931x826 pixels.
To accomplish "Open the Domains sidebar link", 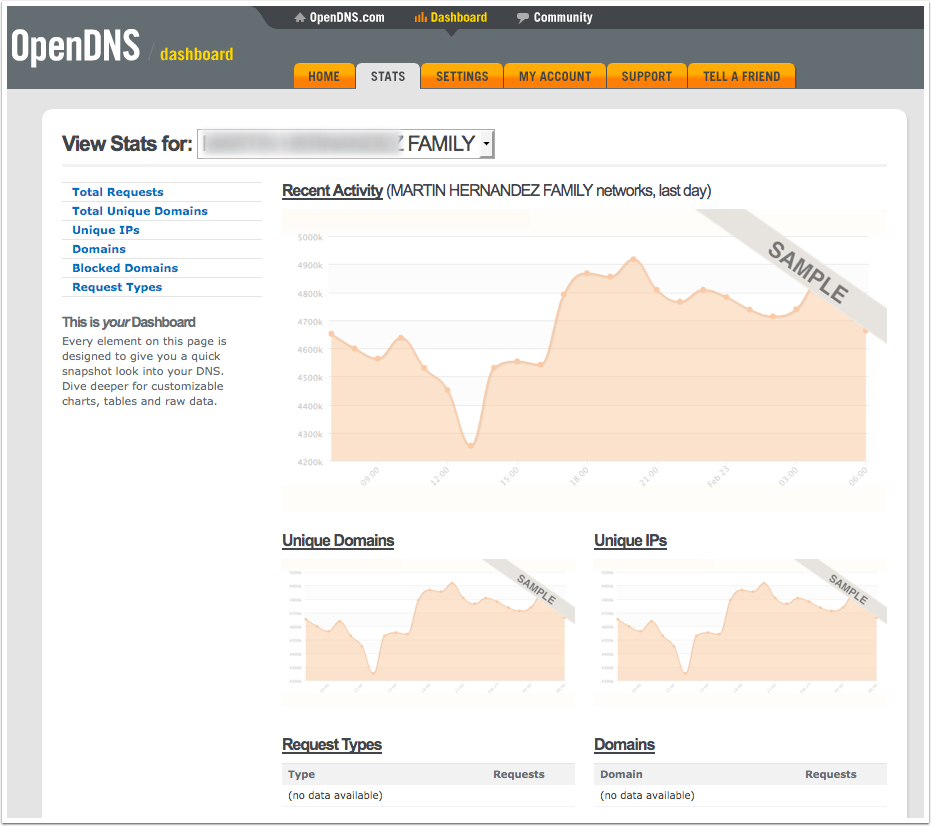I will (99, 249).
